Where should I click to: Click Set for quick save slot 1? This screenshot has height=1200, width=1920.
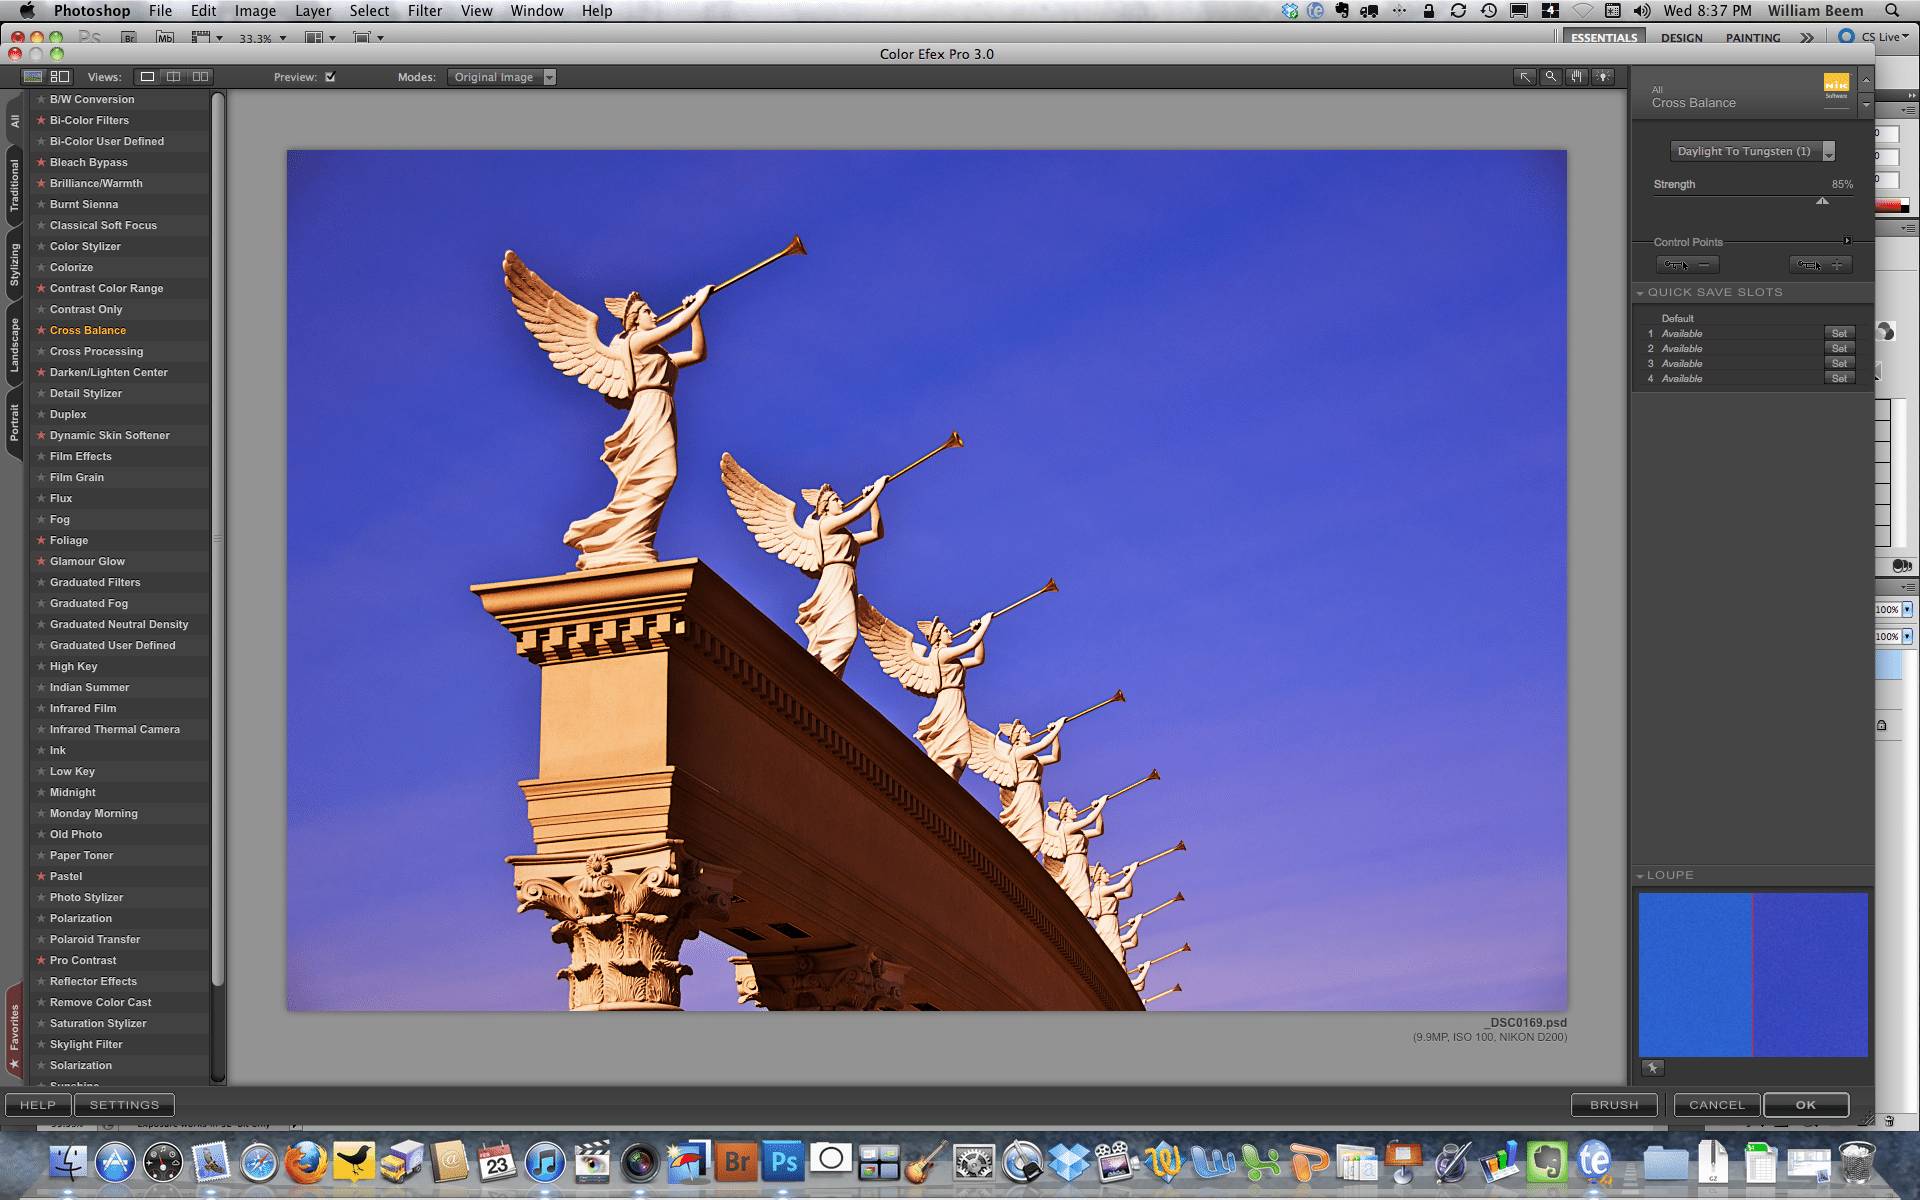point(1839,333)
